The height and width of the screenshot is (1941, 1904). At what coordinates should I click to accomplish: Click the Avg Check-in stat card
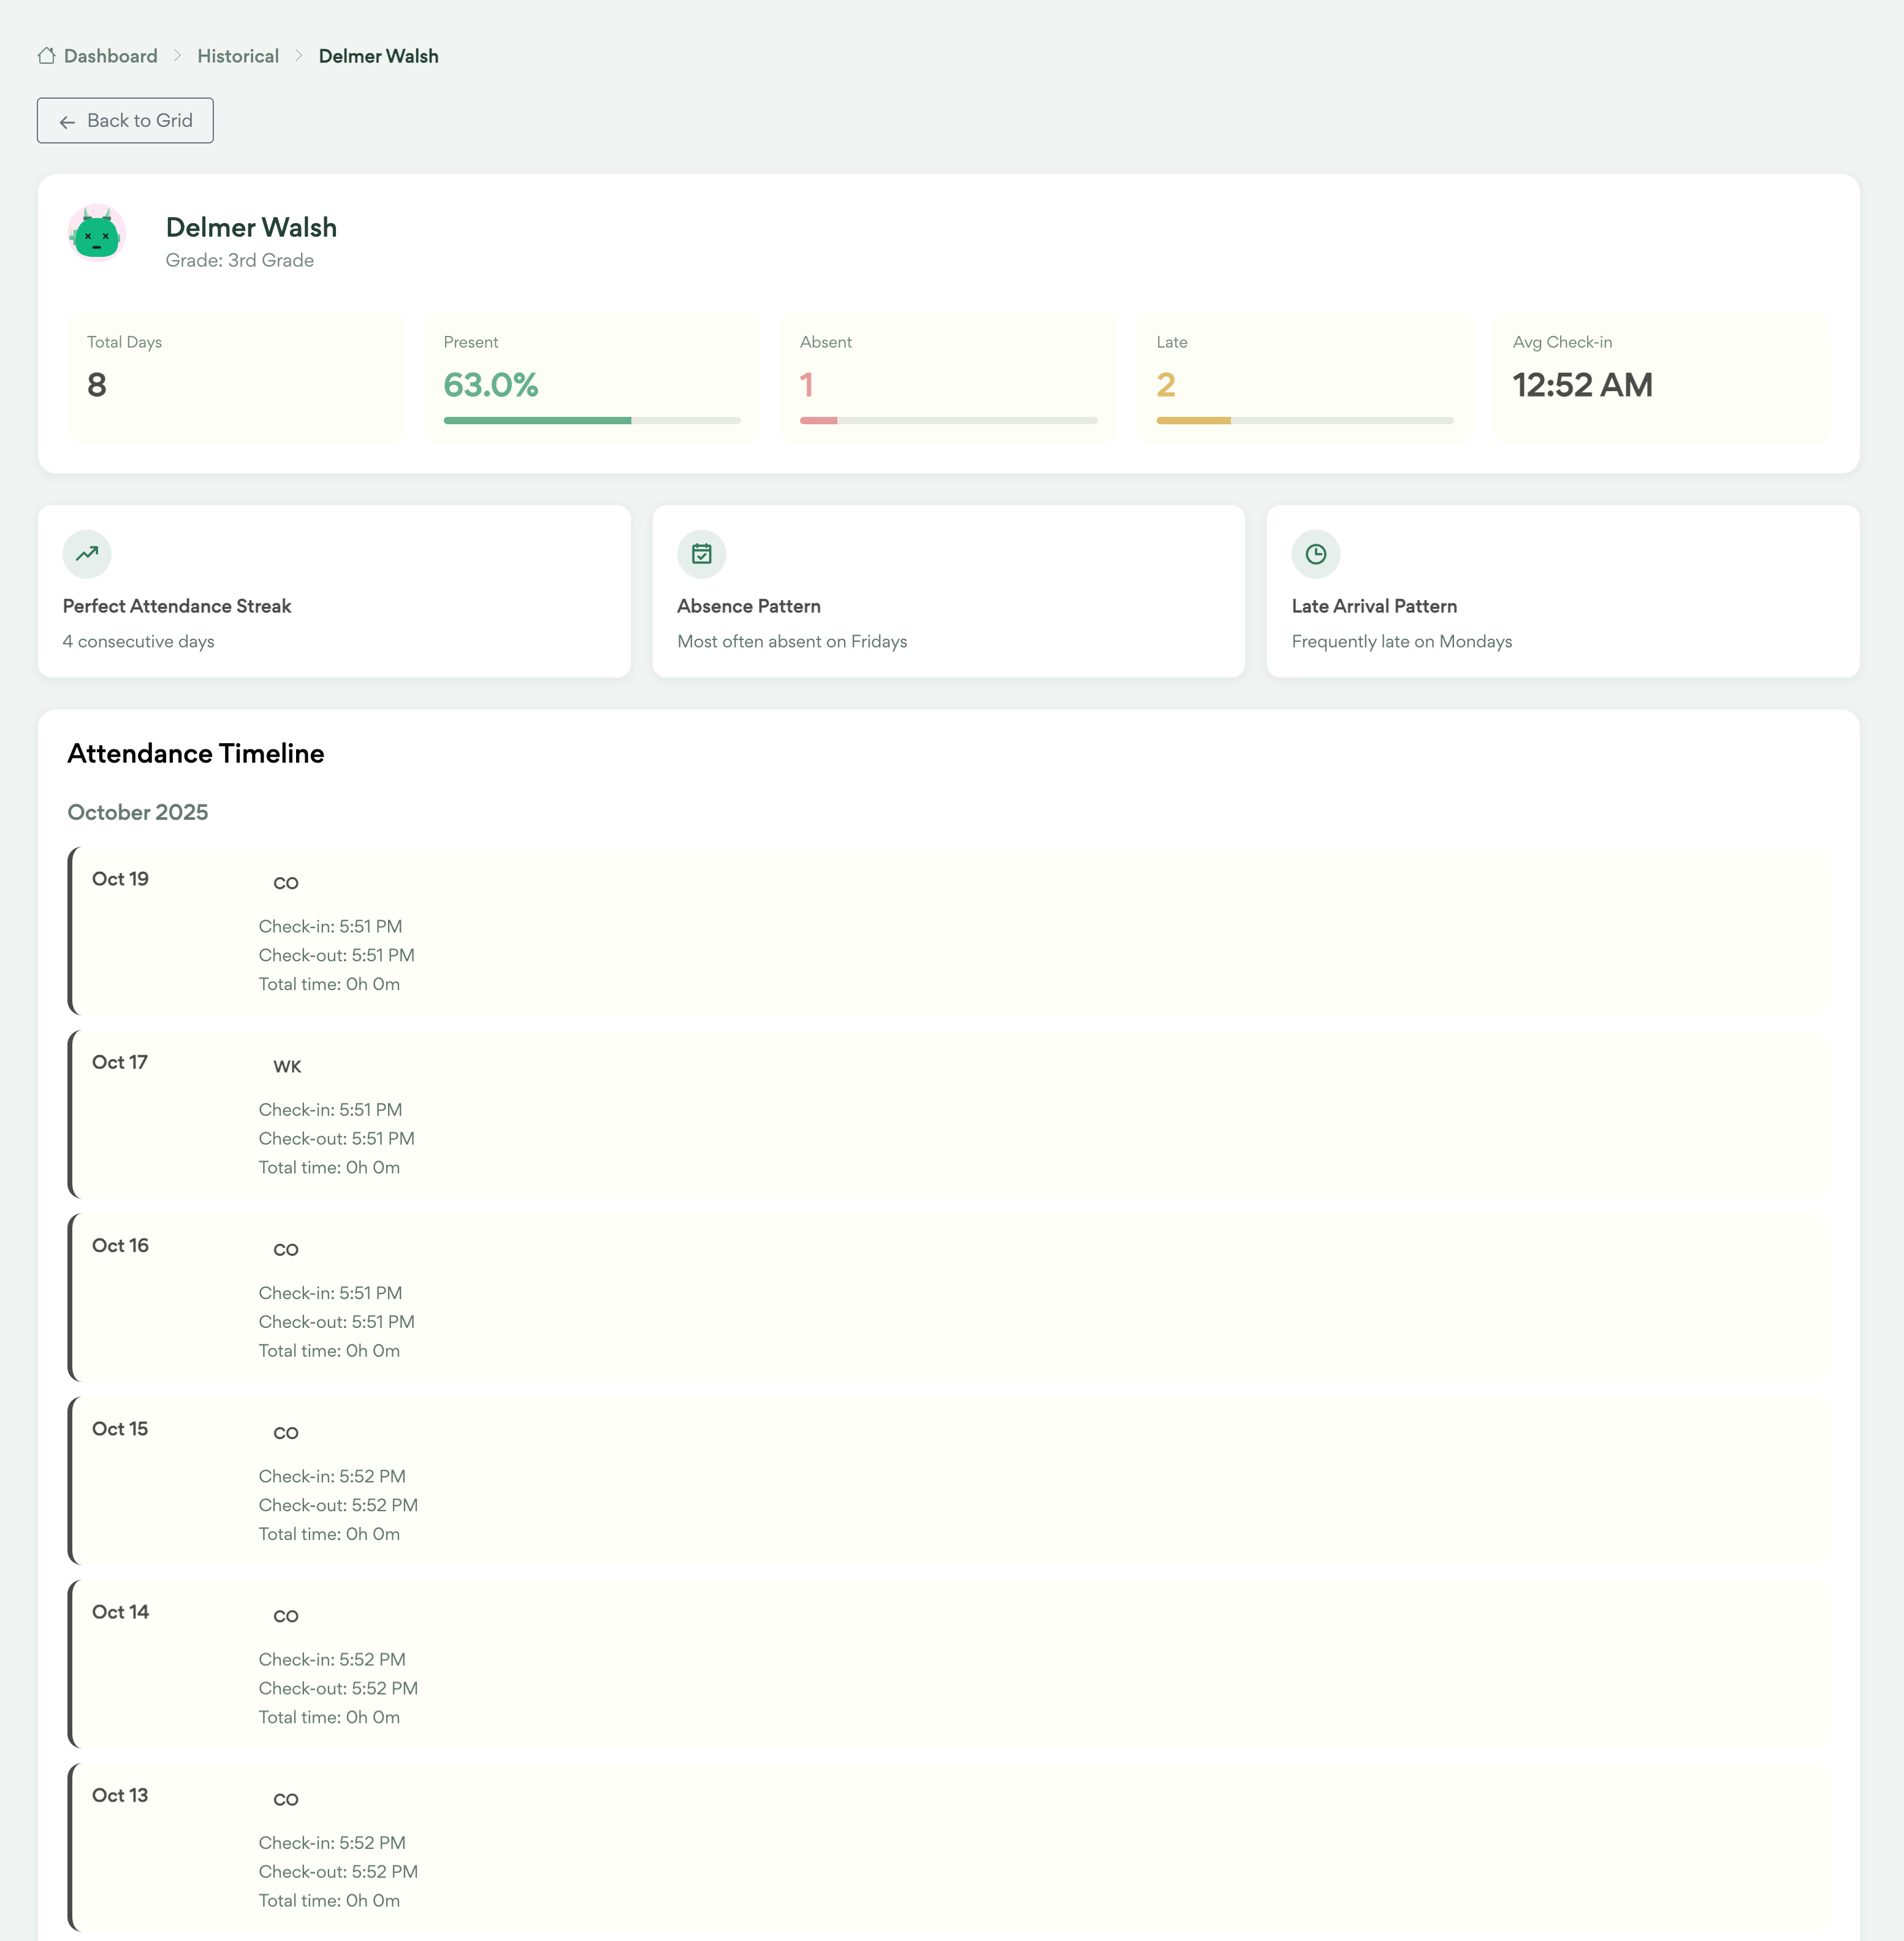(1661, 378)
